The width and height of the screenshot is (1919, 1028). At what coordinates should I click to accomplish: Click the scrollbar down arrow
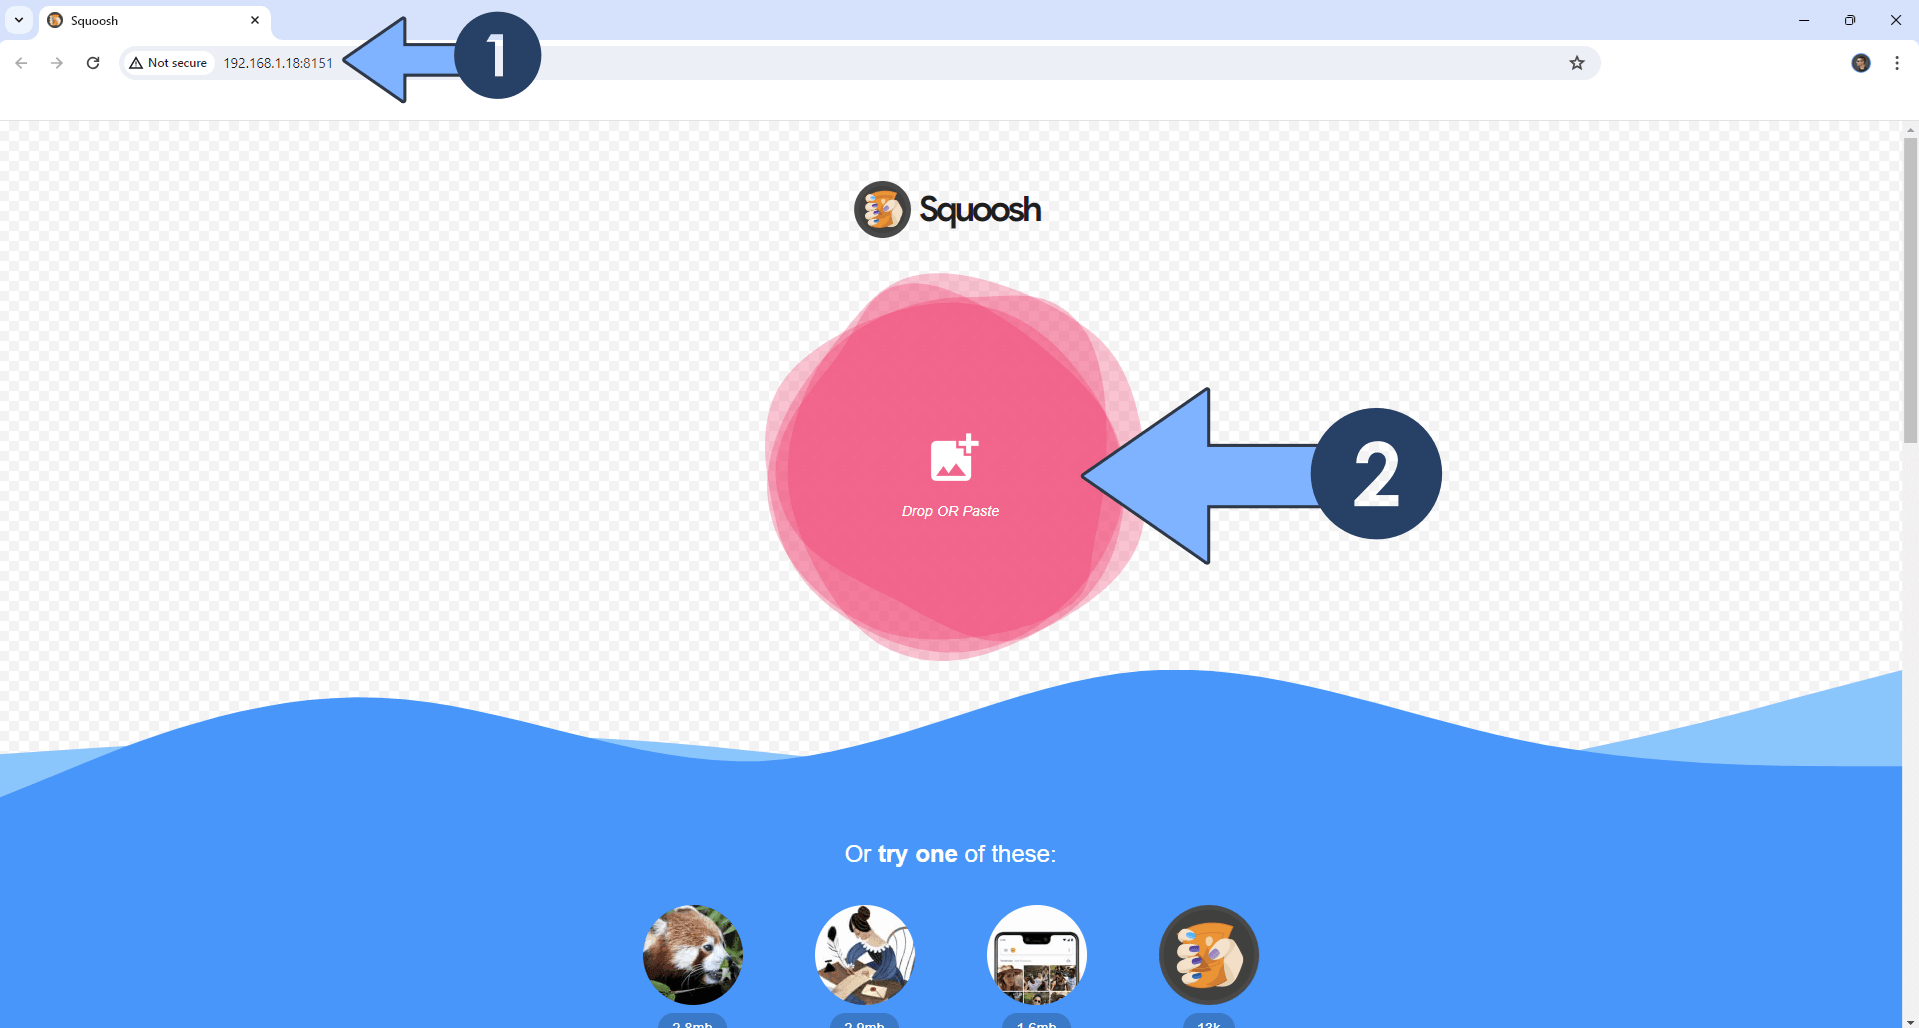[x=1910, y=1022]
